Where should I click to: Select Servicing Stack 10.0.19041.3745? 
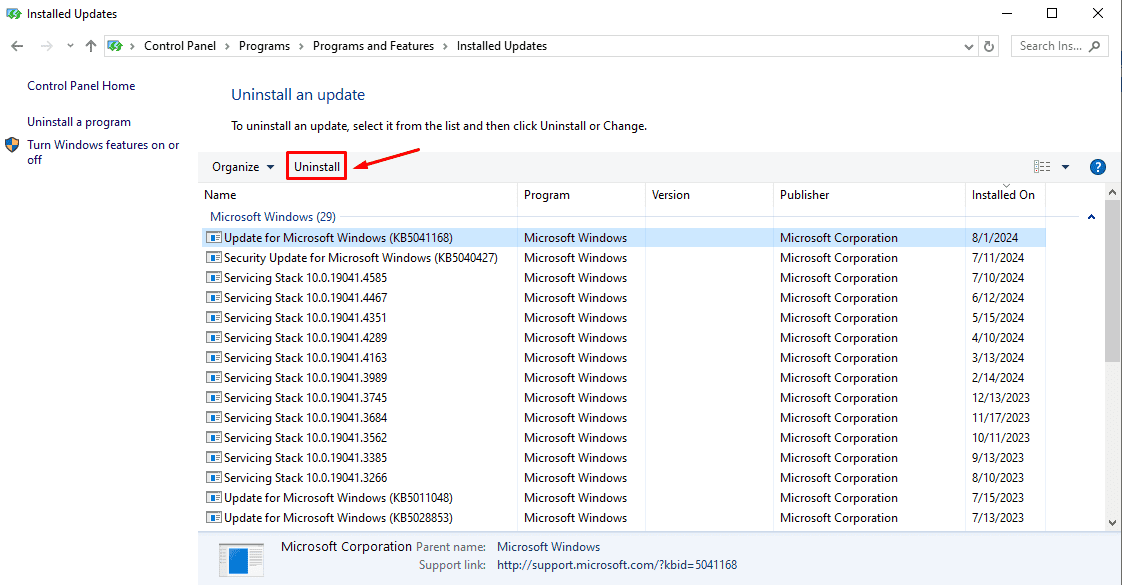tap(624, 398)
